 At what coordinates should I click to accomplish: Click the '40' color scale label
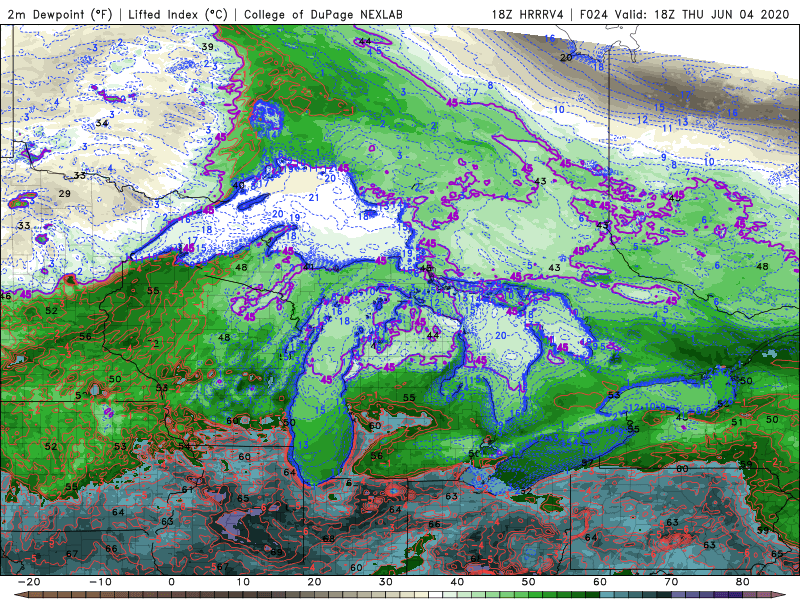457,582
